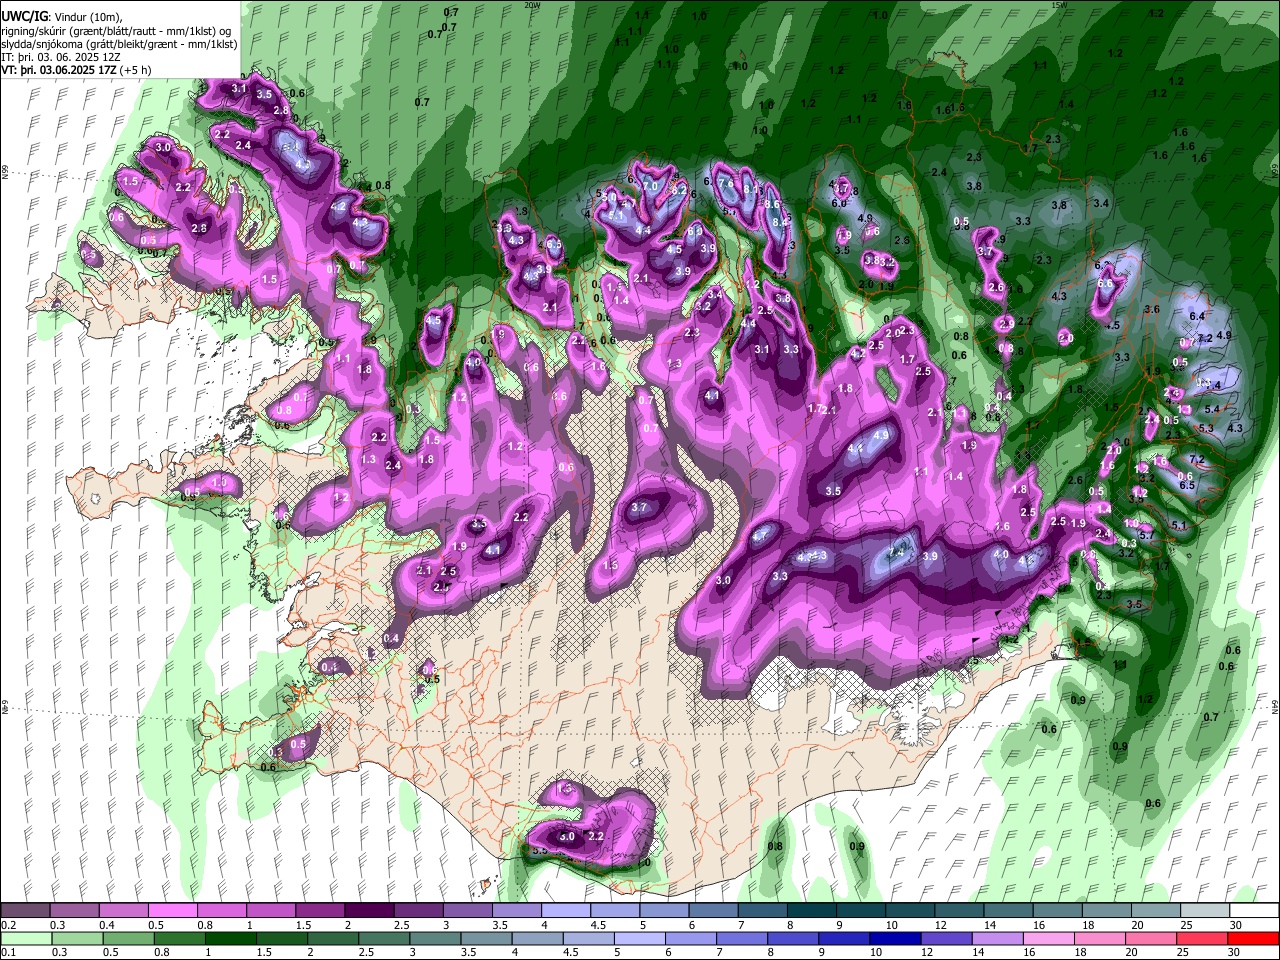Click the darkest purple 2–2.5 snow swatch
The height and width of the screenshot is (960, 1280).
tap(368, 911)
